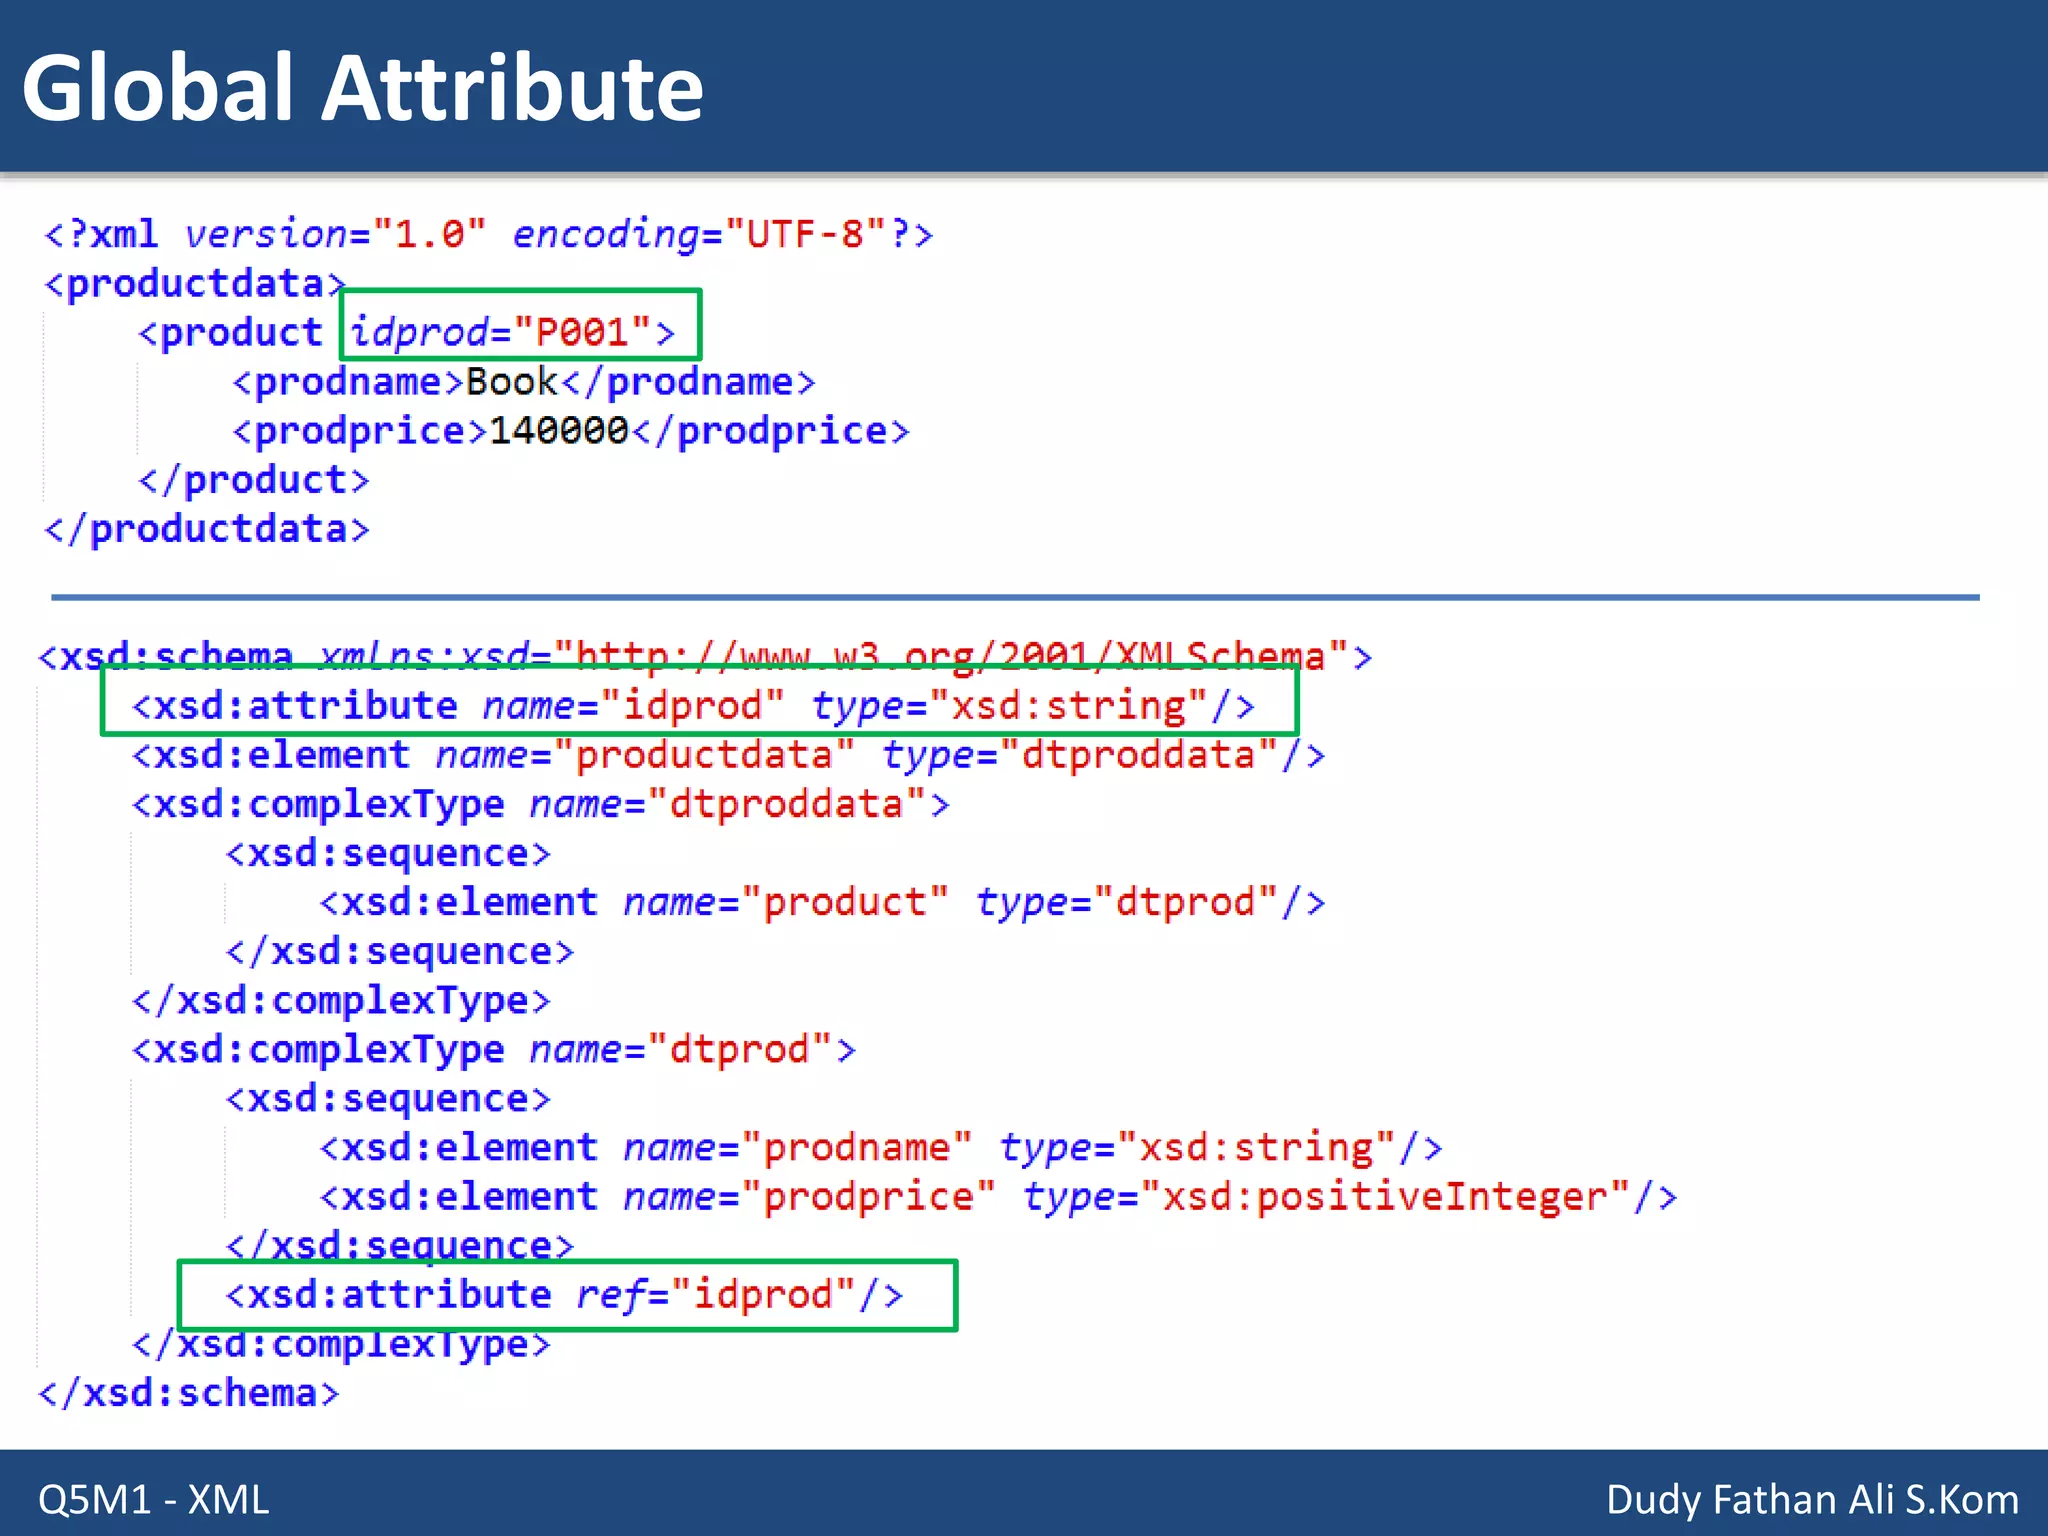Click the prodname Book element line
Image resolution: width=2048 pixels, height=1536 pixels.
point(524,381)
